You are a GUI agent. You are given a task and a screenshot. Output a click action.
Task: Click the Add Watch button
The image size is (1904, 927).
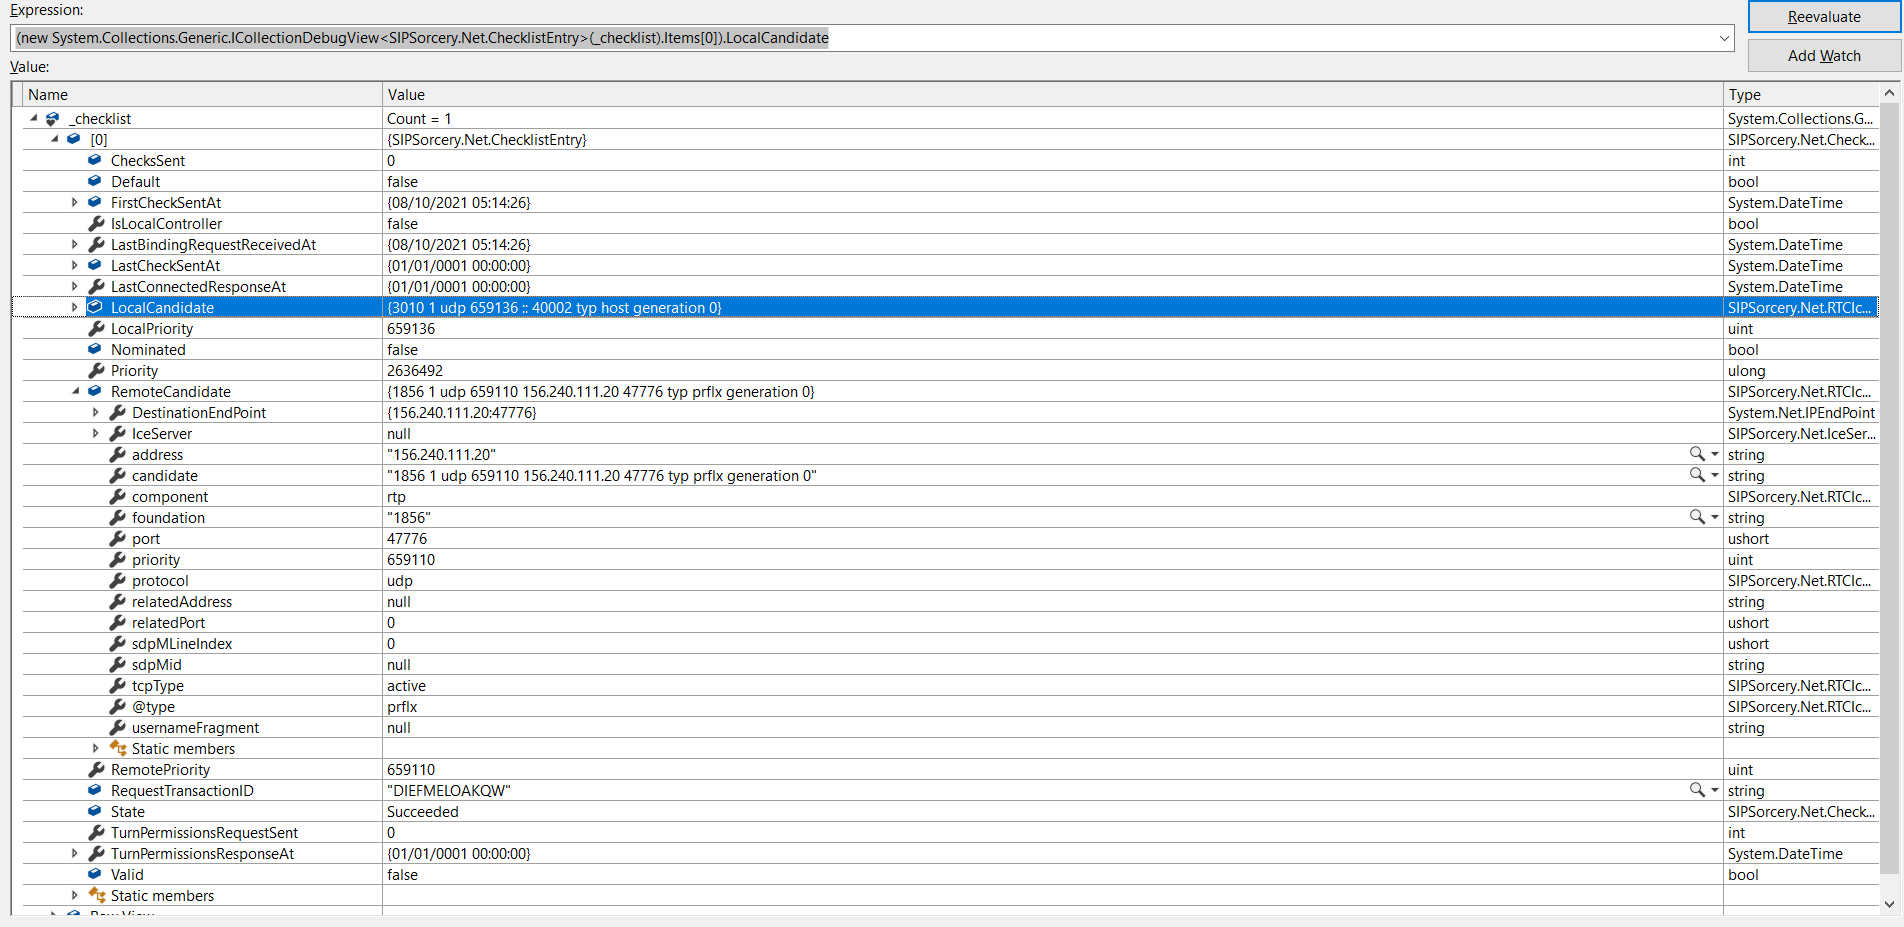[x=1822, y=55]
